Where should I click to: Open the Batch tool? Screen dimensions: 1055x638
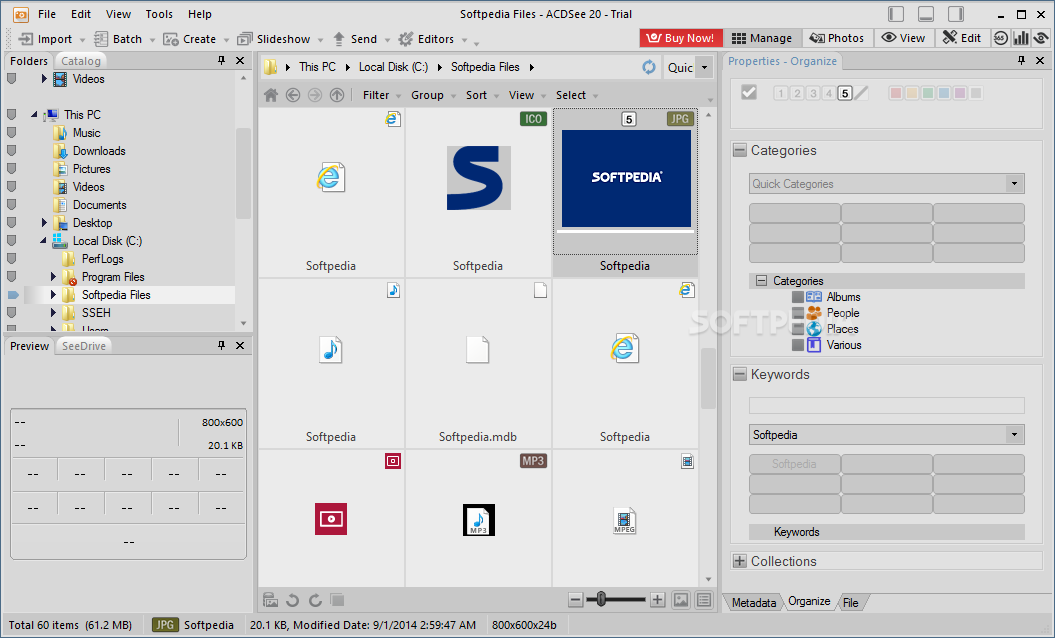click(118, 39)
